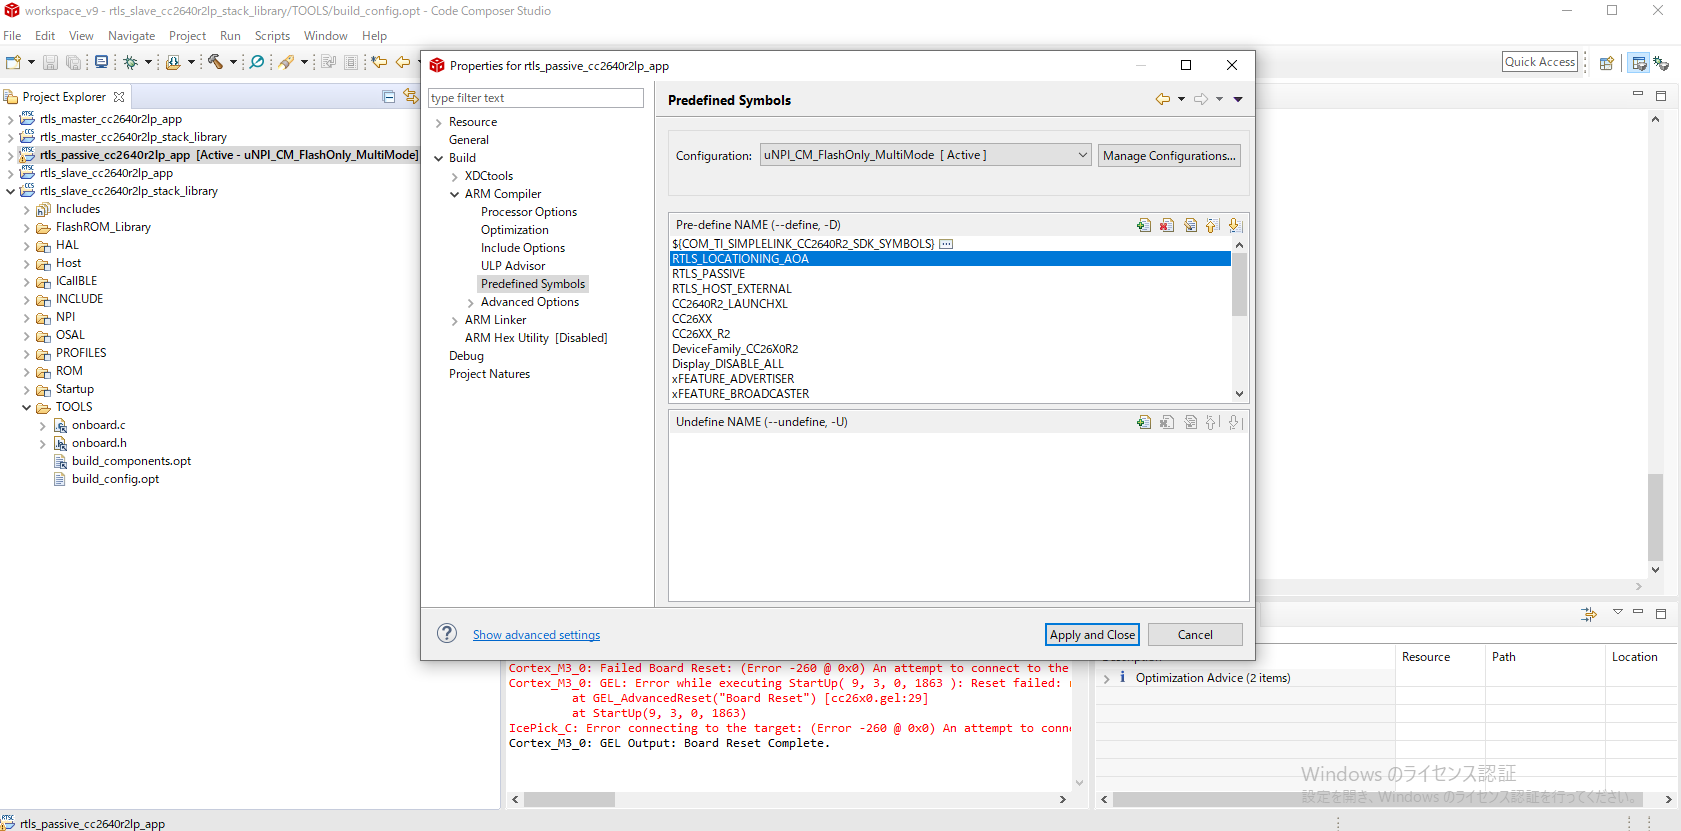Click the back arrow in Predefined Symbols header
The height and width of the screenshot is (831, 1681).
(1162, 99)
